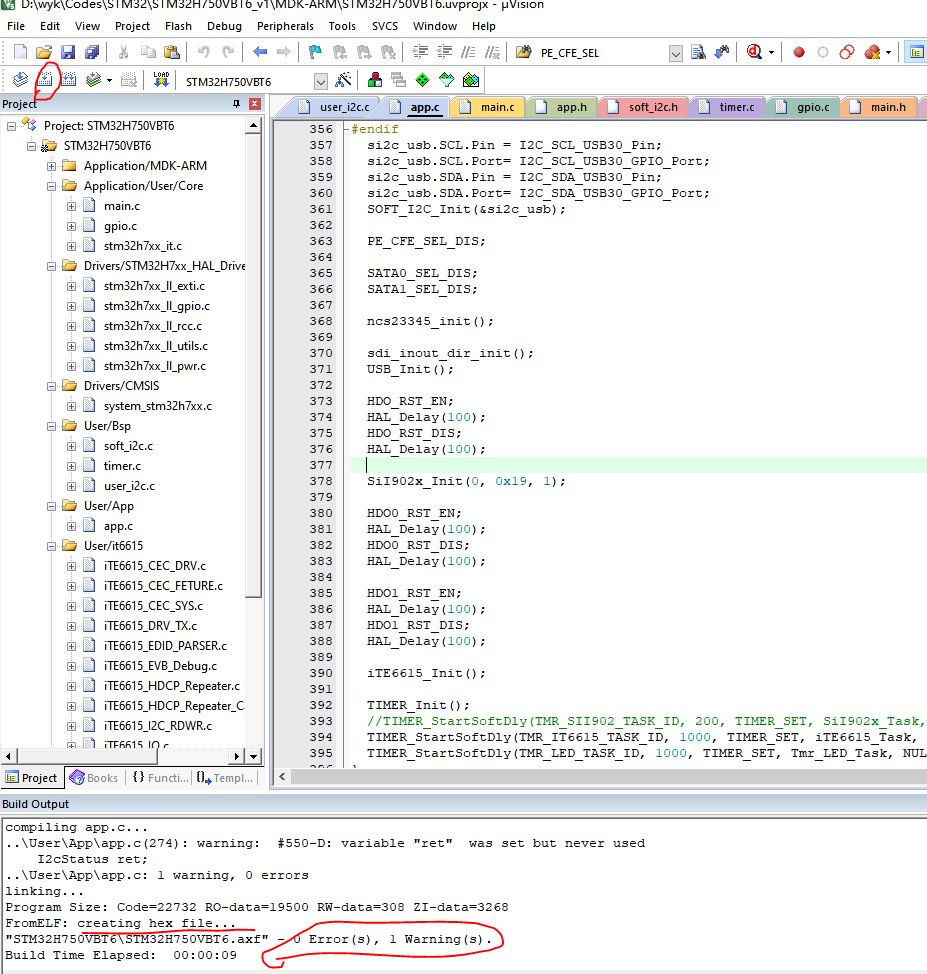Open a file with the folder icon
Viewport: 927px width, 974px height.
43,52
